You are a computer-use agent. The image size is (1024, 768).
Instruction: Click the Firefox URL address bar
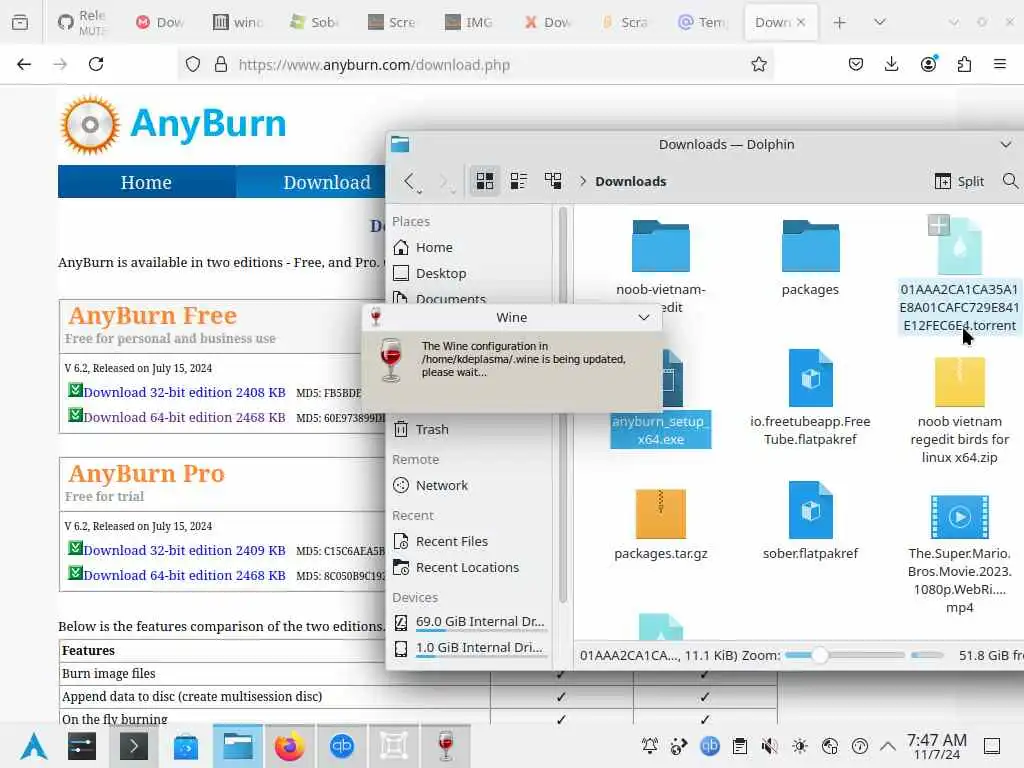[x=475, y=65]
